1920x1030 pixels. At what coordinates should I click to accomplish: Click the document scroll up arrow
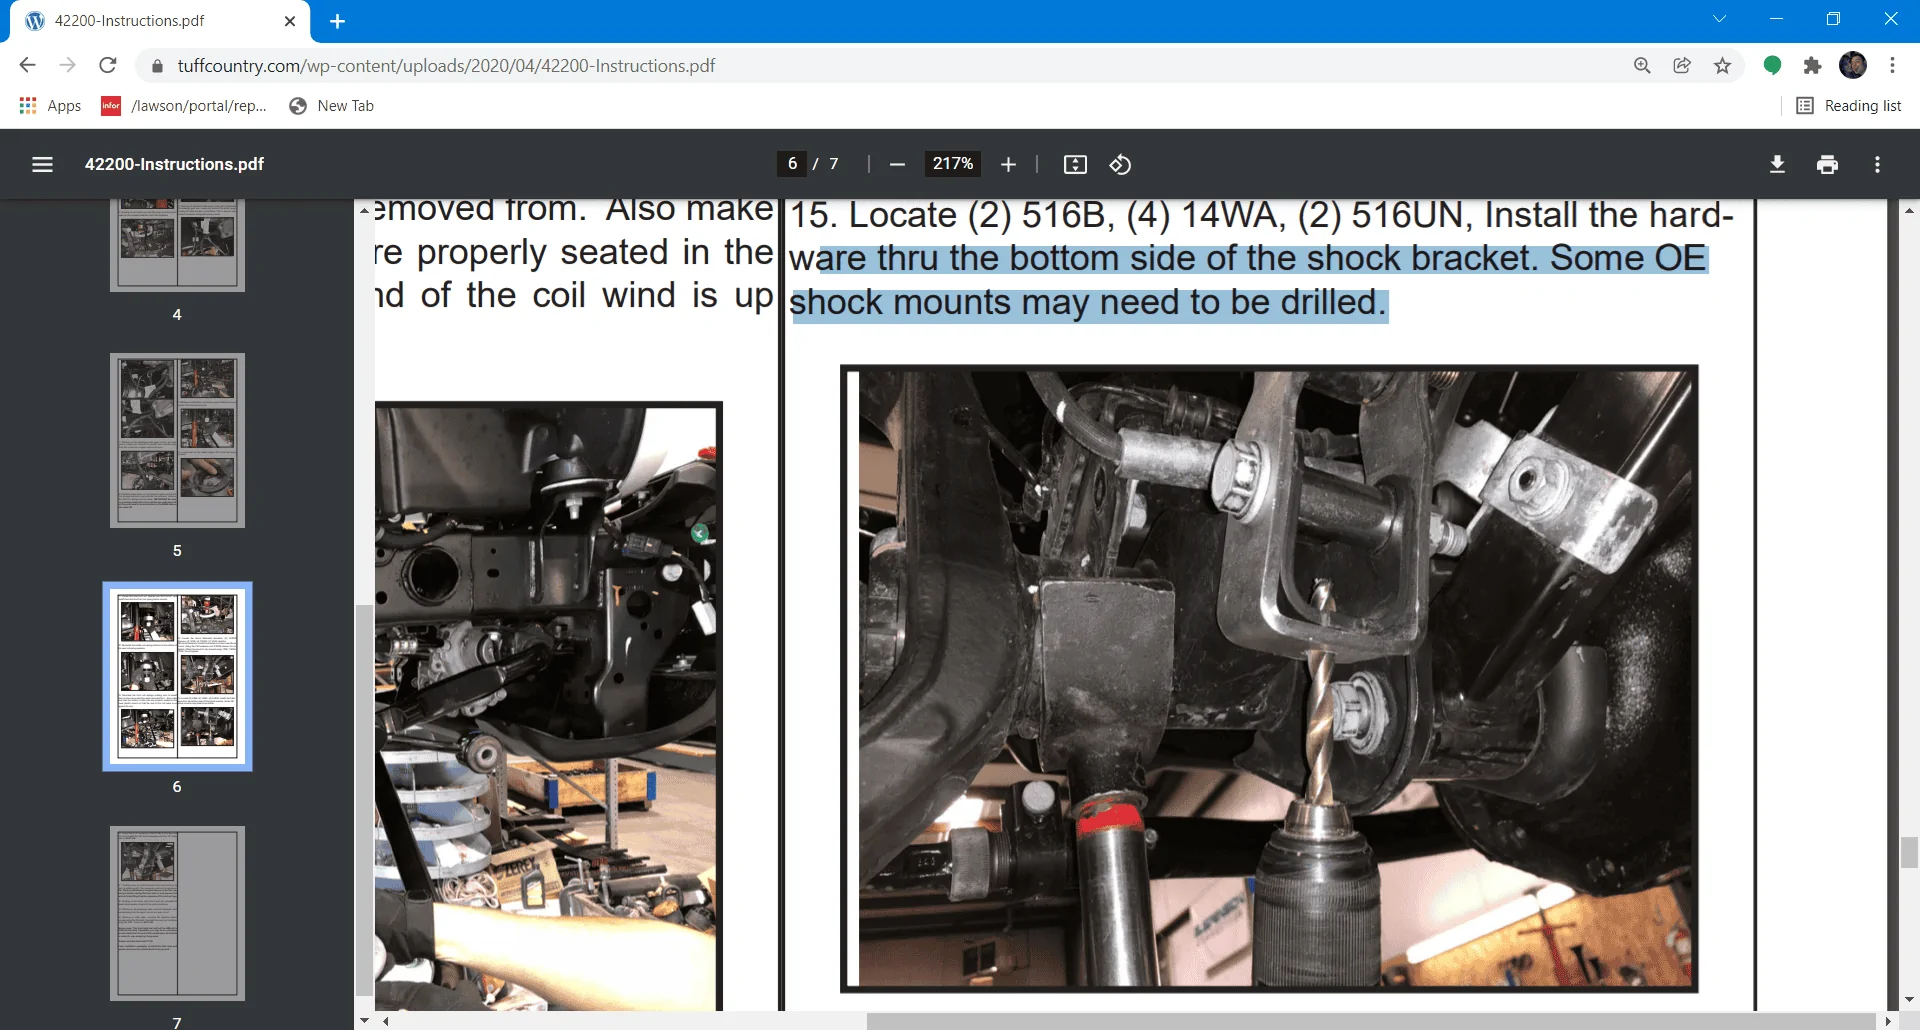(x=1909, y=210)
